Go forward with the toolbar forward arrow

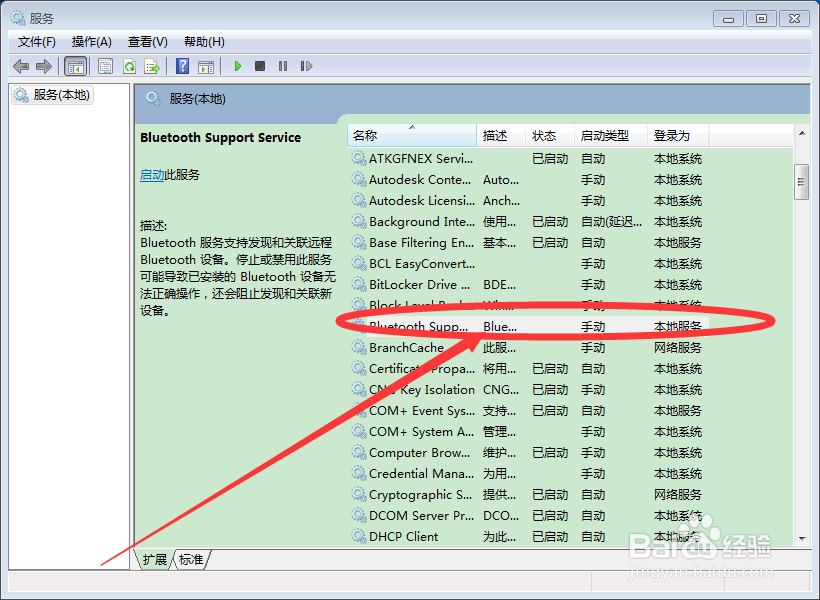coord(43,66)
